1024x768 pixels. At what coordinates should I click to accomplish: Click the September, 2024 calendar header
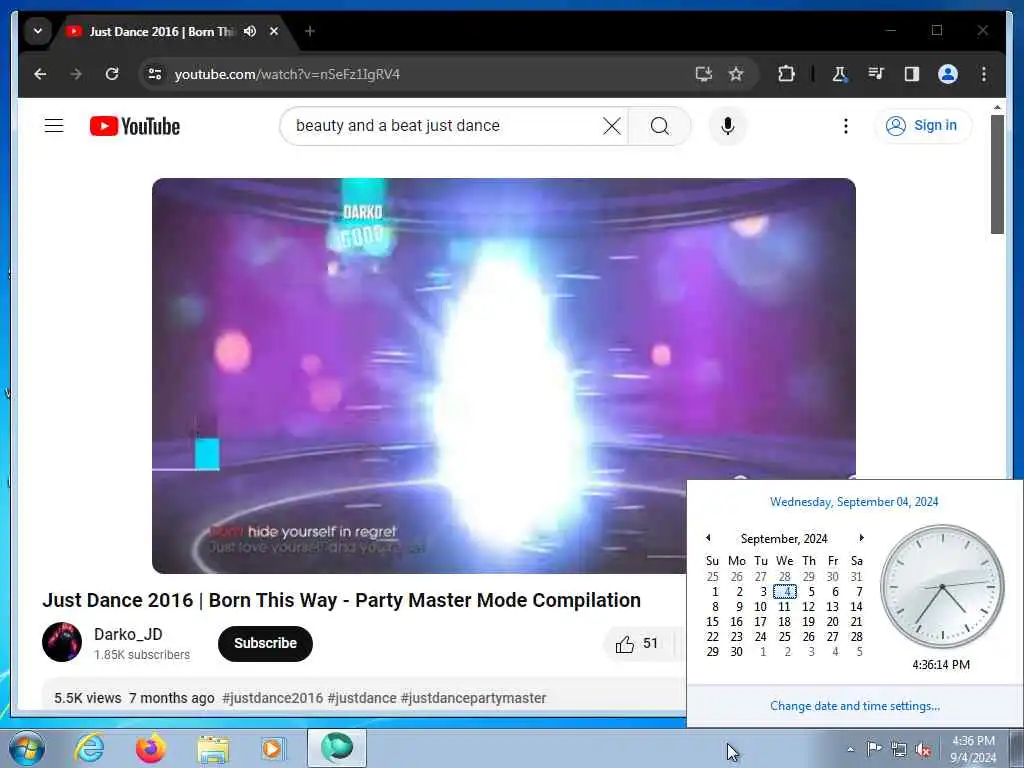[784, 538]
